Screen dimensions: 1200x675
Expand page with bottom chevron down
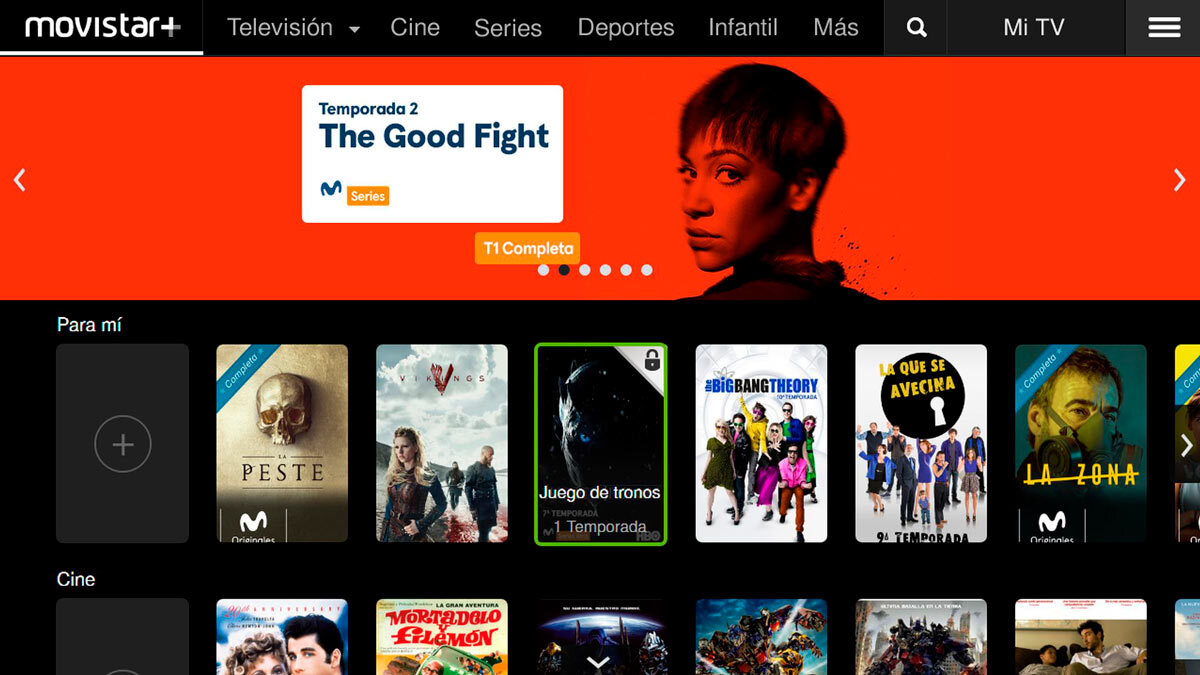coord(598,662)
